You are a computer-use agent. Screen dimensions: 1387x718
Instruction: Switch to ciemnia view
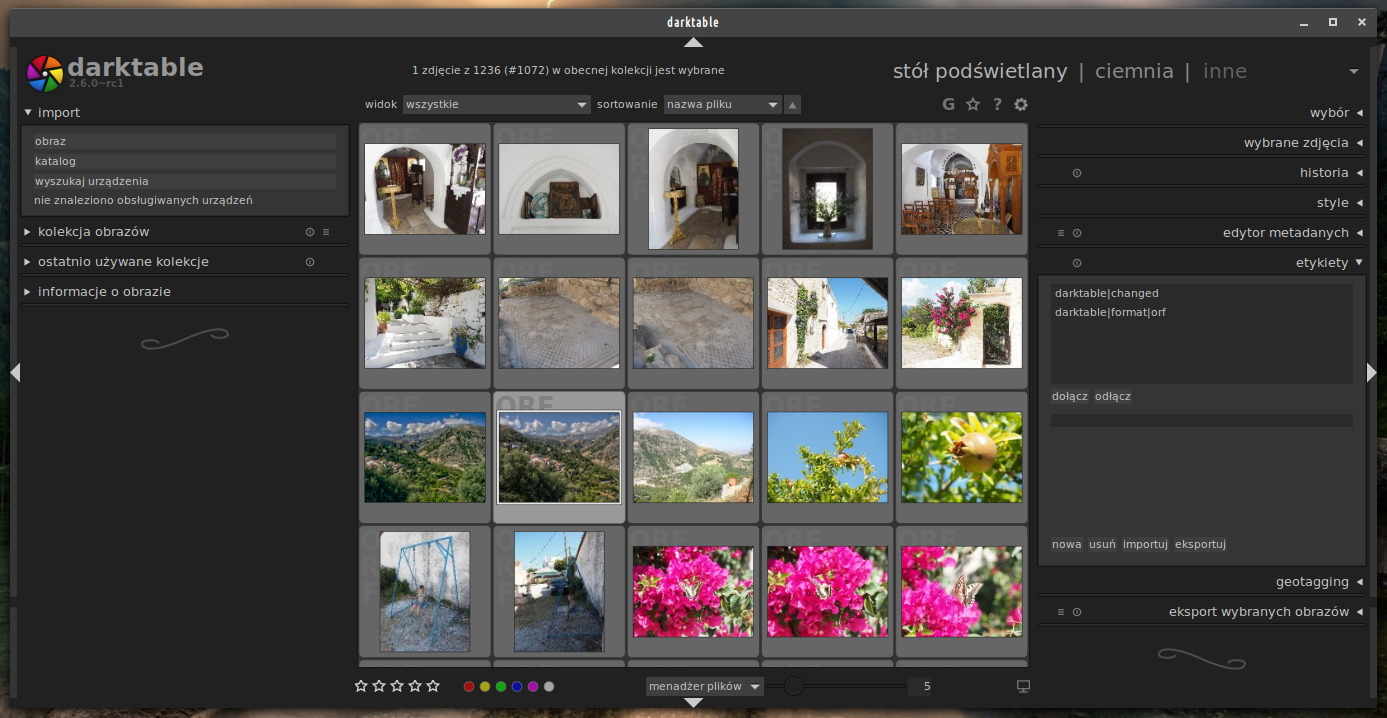pos(1134,71)
